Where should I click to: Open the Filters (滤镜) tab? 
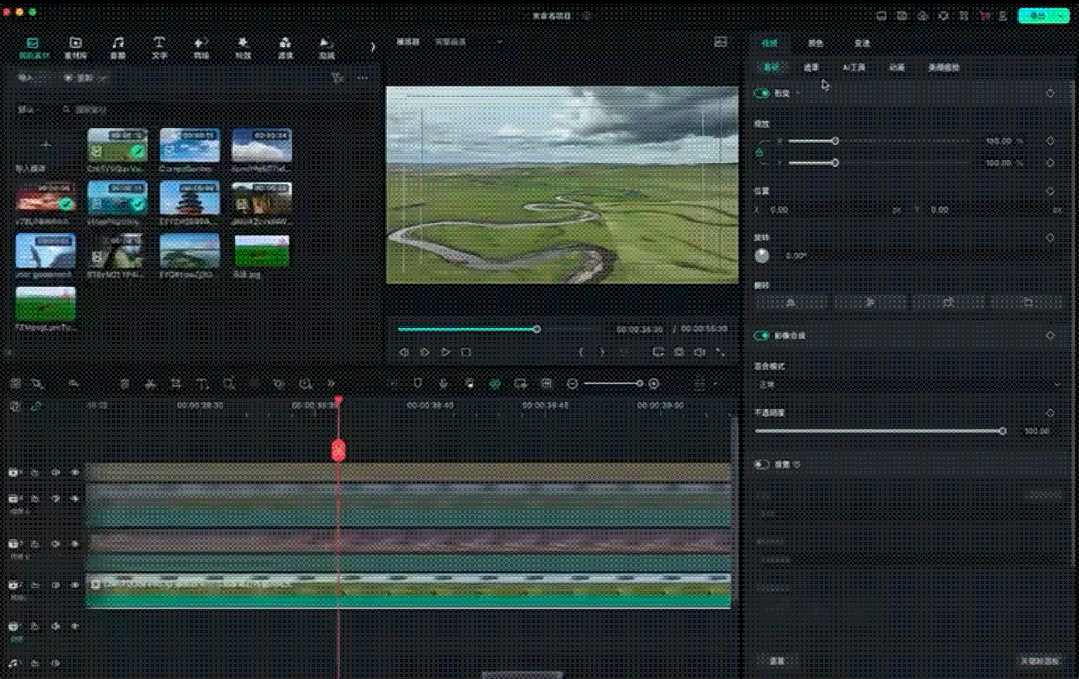285,48
